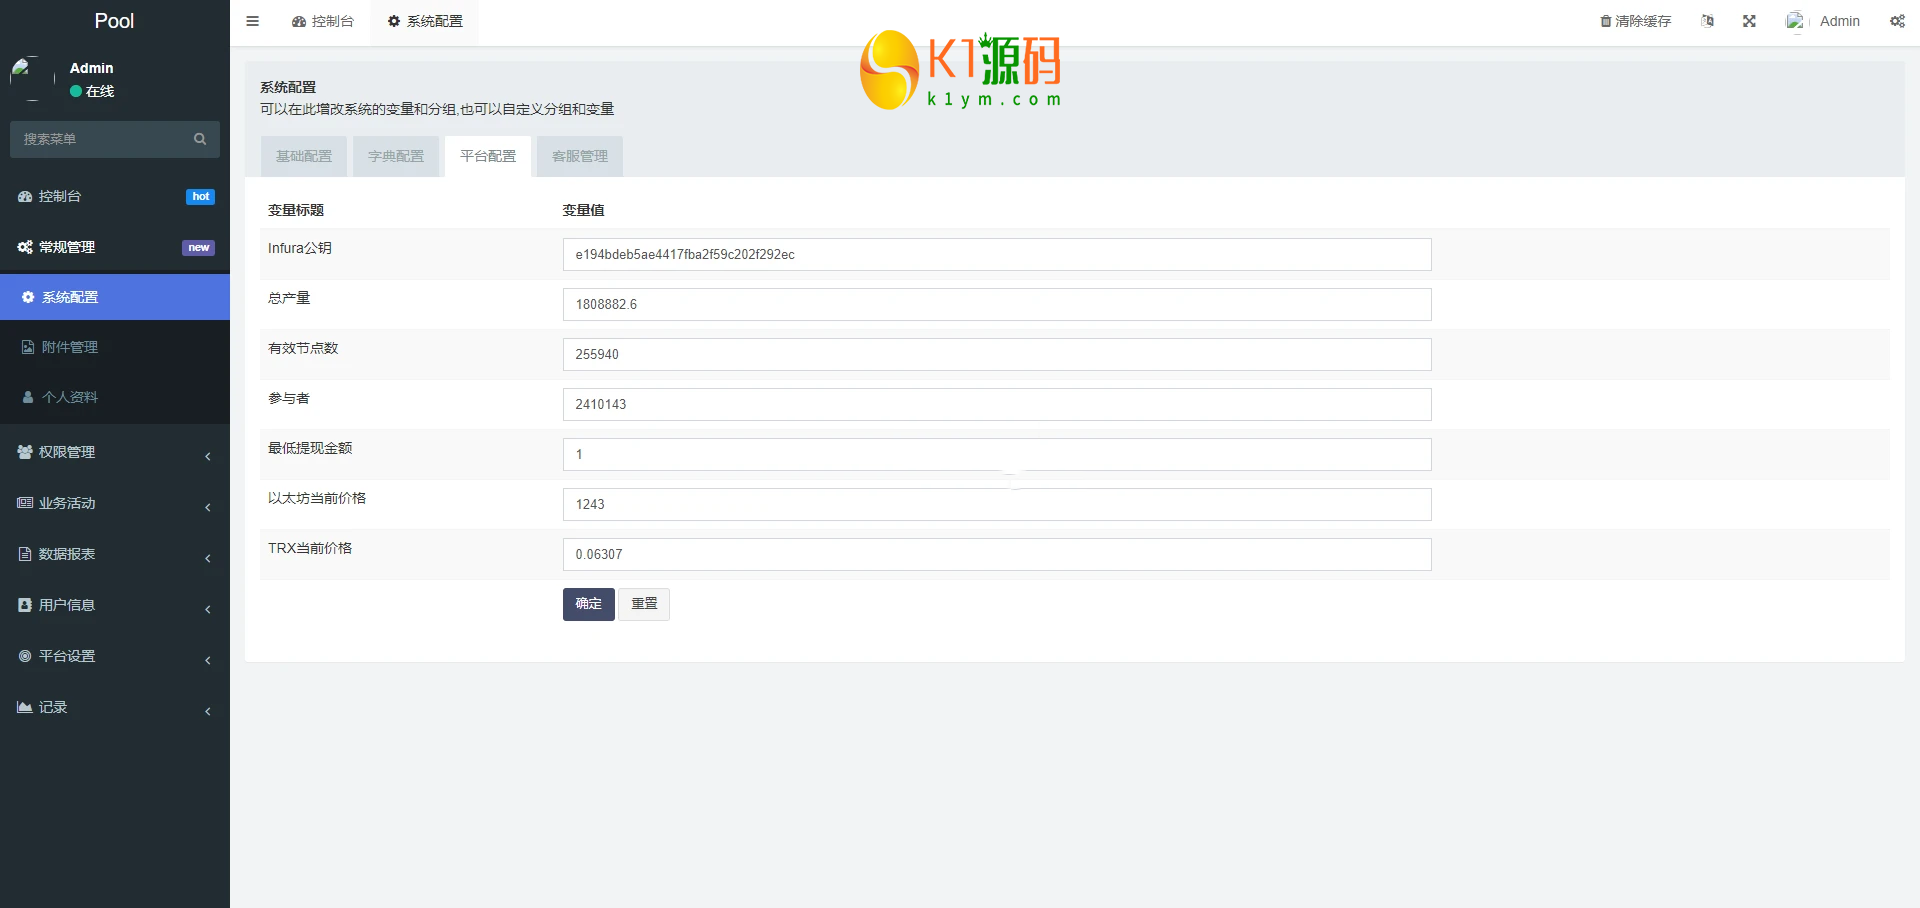Open 个人资料 sidebar item
The height and width of the screenshot is (908, 1920).
[115, 397]
